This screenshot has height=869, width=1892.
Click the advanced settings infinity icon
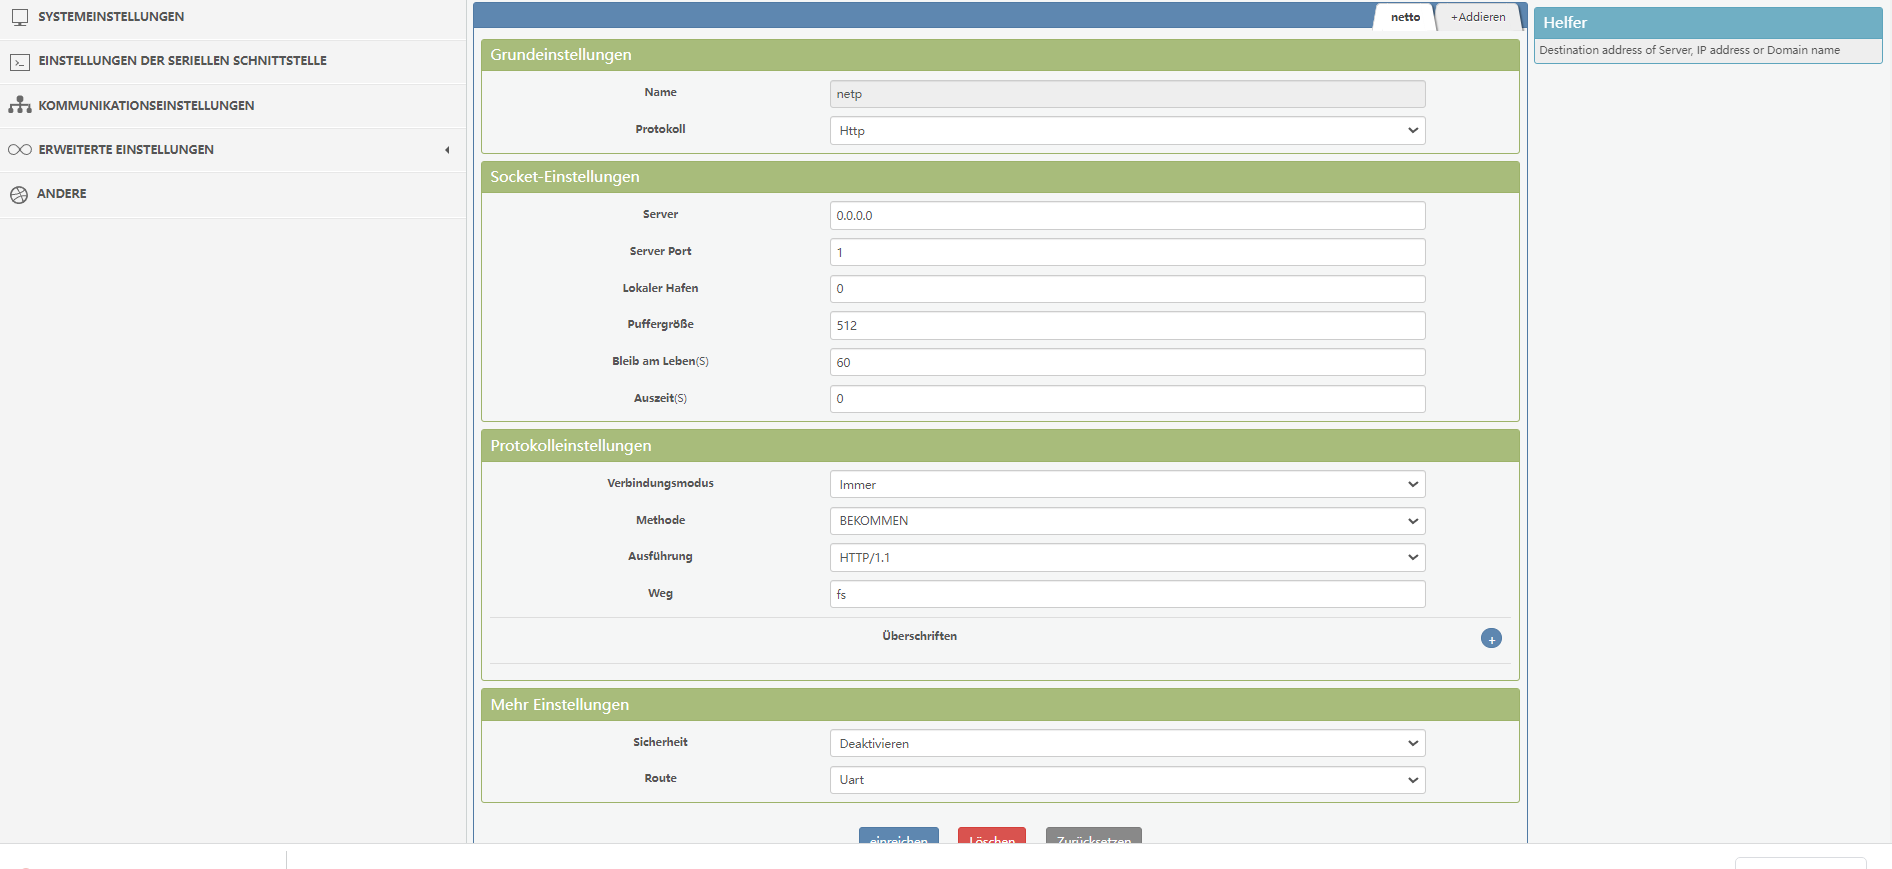coord(19,150)
